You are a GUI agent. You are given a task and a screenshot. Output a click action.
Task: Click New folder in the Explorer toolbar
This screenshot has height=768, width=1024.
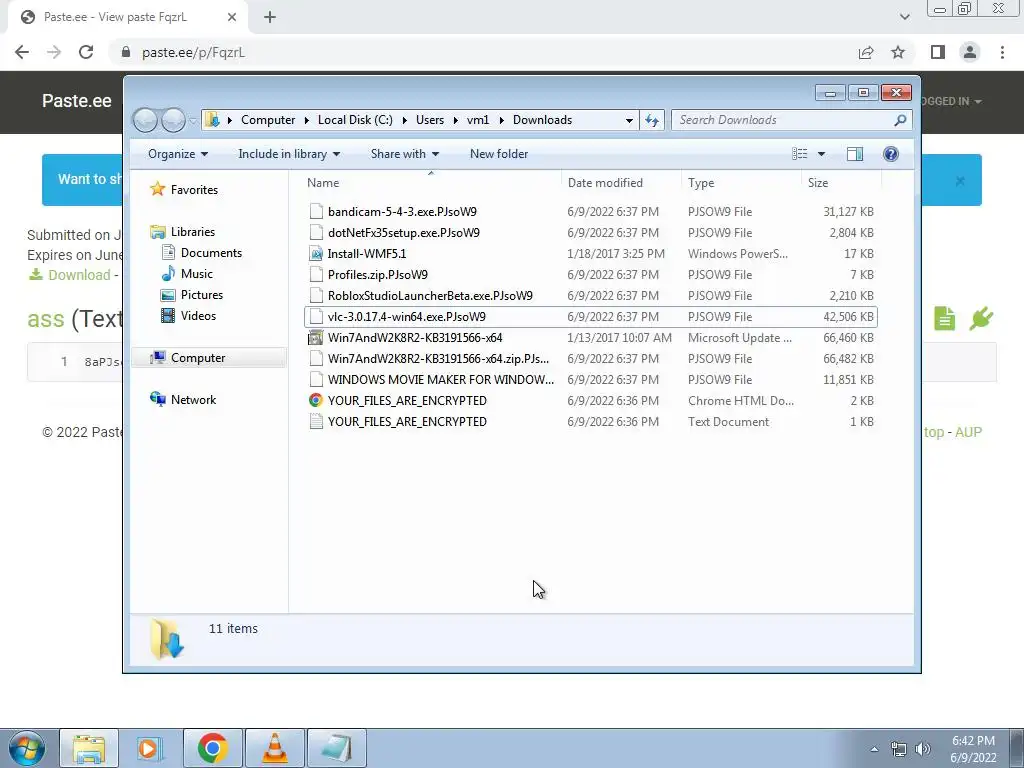(x=499, y=154)
